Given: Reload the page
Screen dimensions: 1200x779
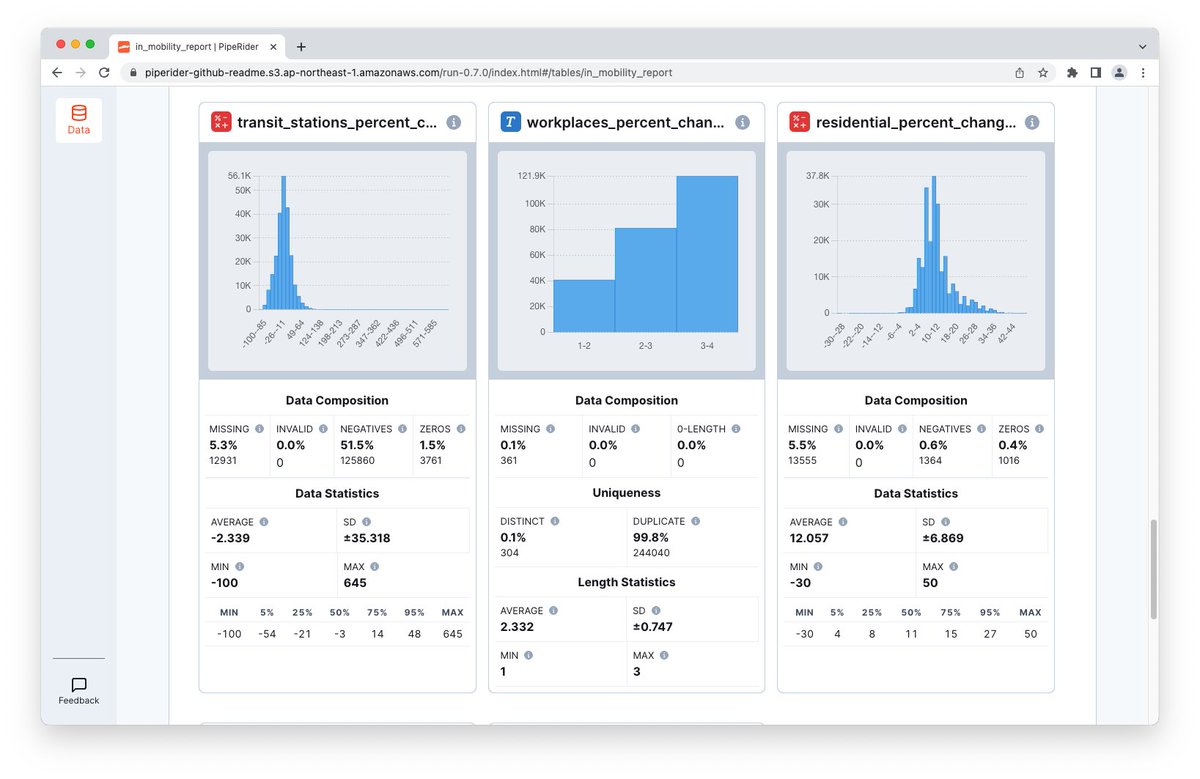Looking at the screenshot, I should tap(104, 73).
